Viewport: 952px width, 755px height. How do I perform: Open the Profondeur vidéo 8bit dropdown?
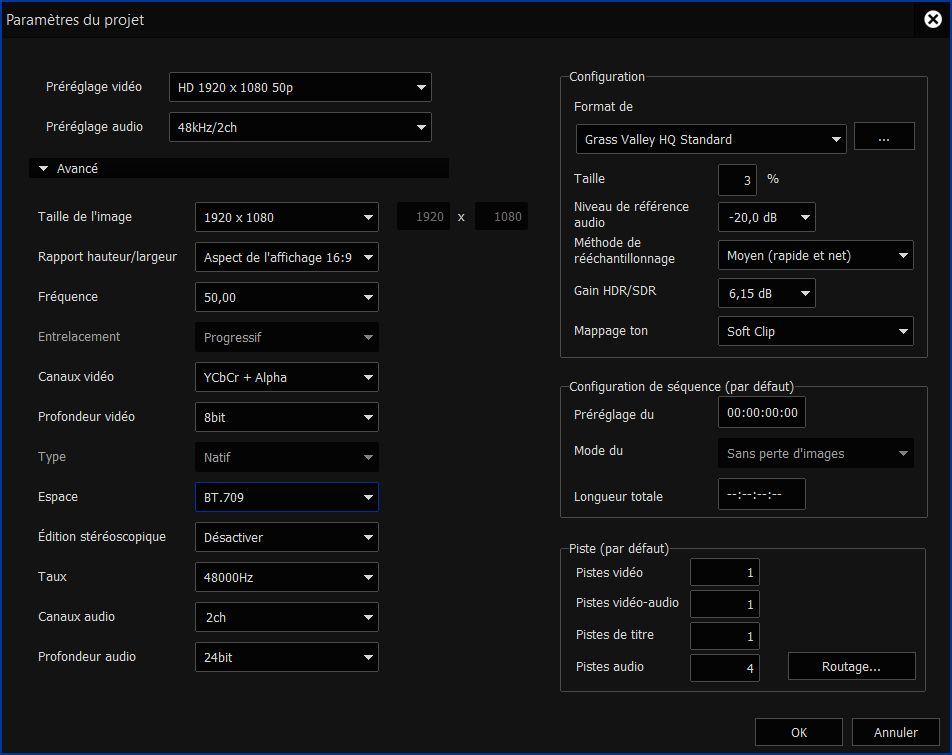286,417
